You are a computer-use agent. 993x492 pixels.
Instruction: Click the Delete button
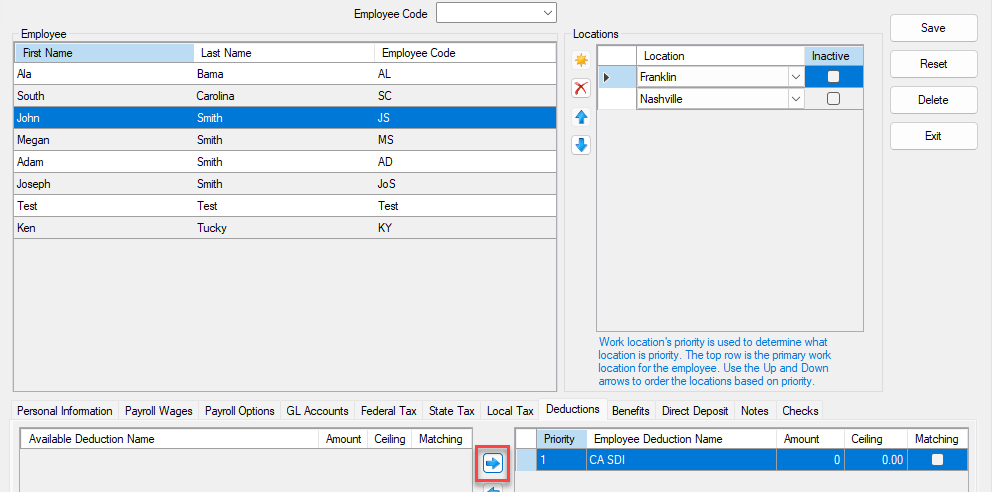(933, 100)
